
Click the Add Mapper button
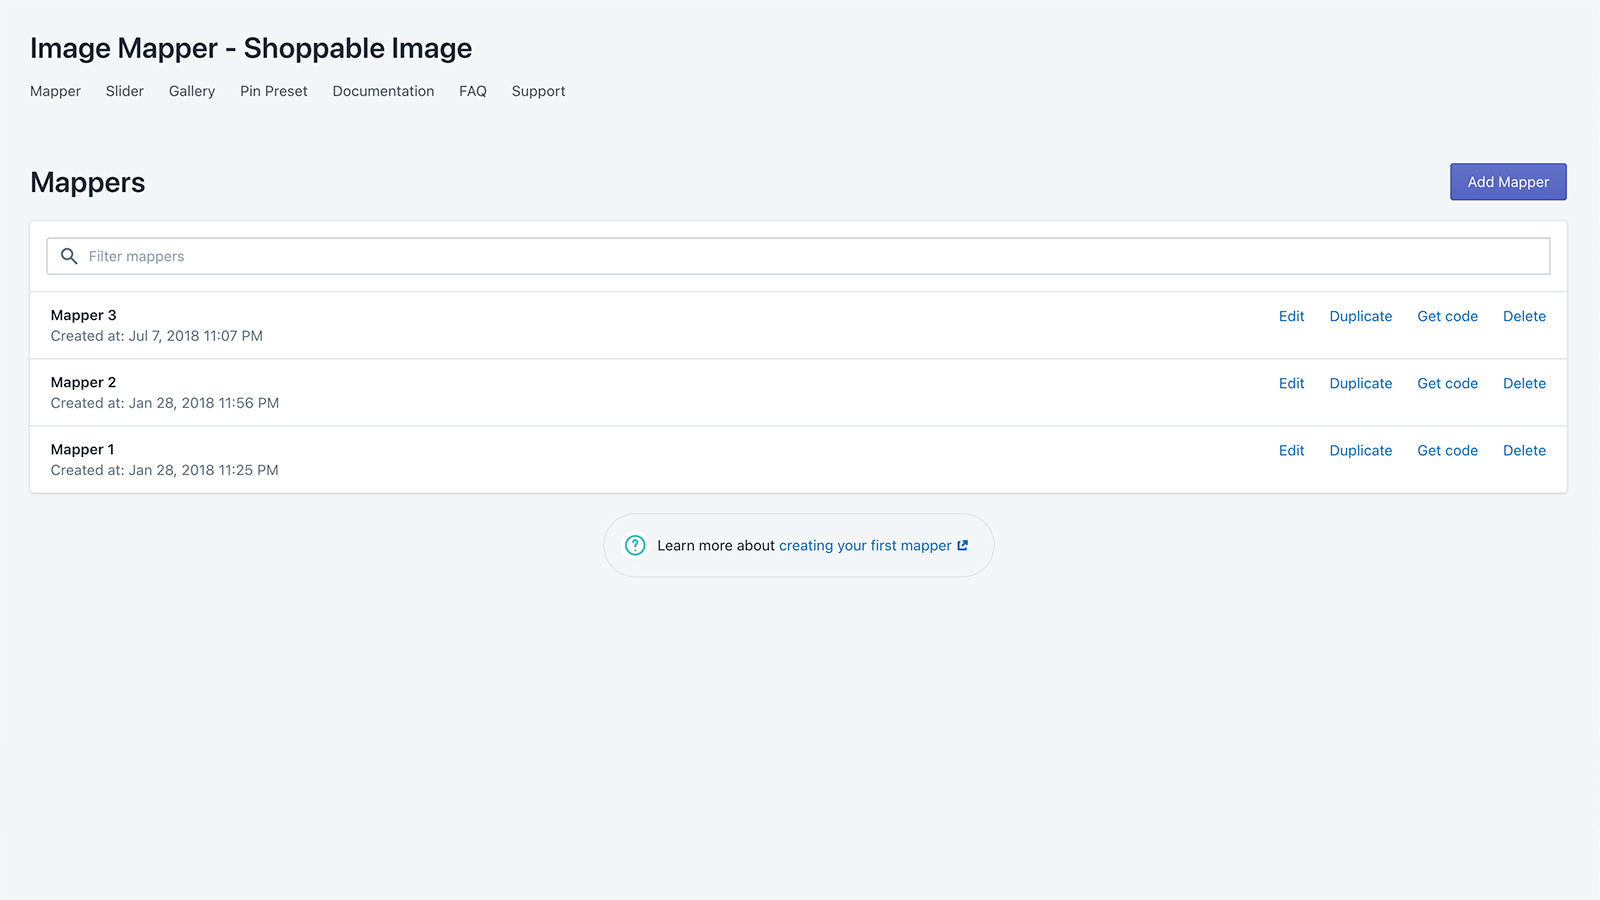1508,182
